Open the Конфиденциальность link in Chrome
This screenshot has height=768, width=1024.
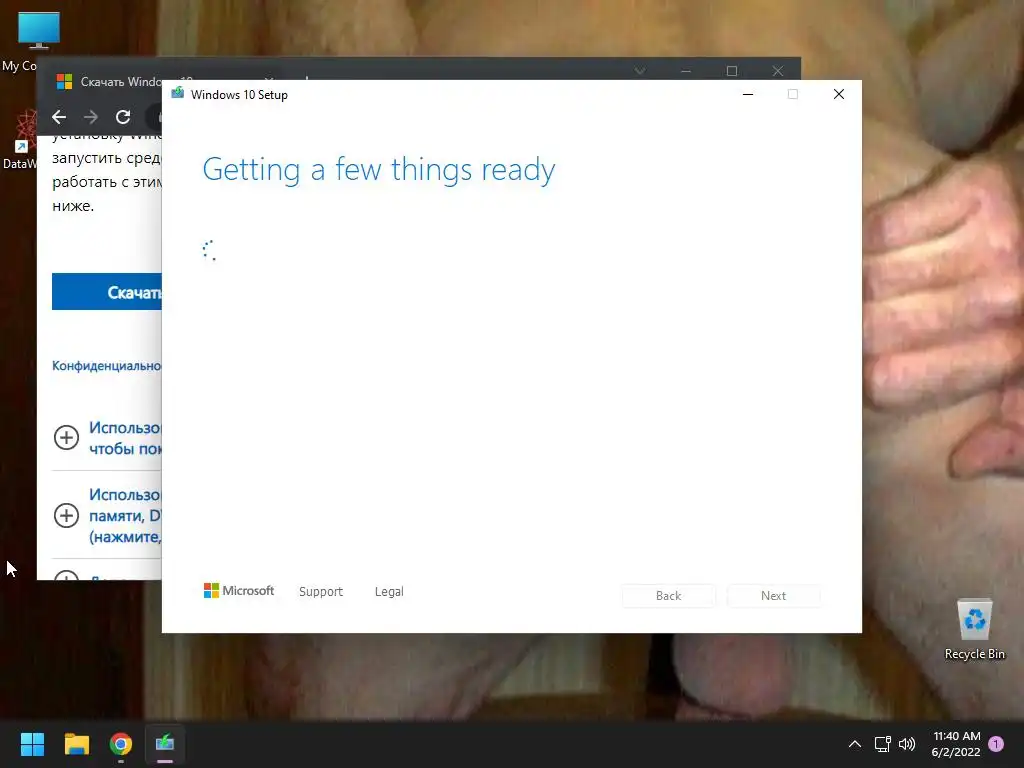coord(106,366)
